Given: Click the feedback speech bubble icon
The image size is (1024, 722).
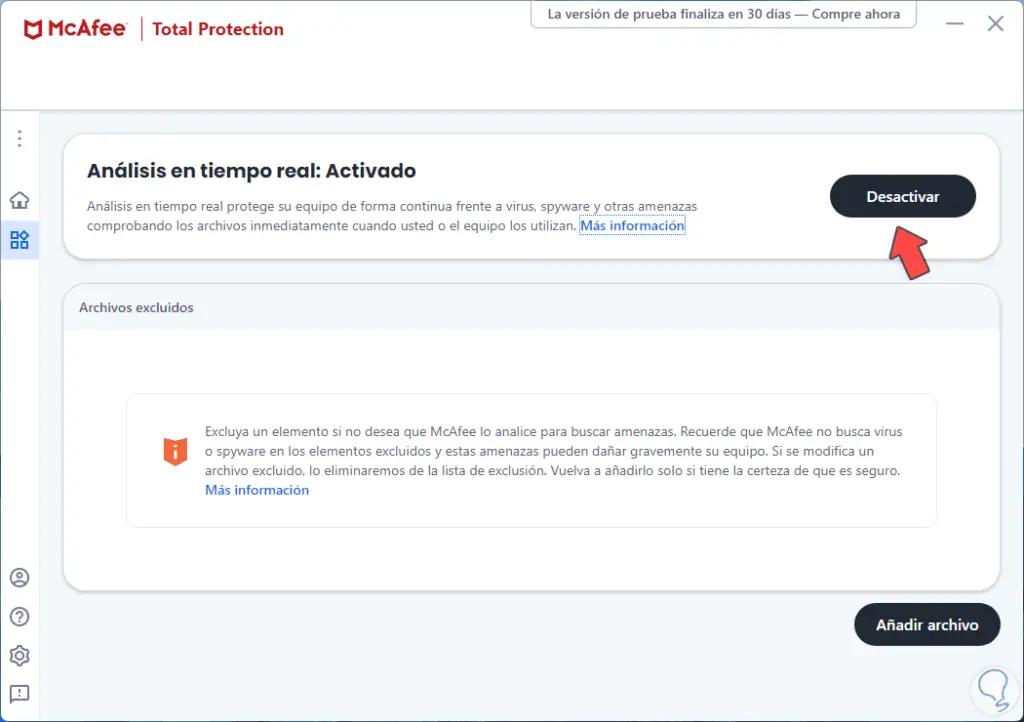Looking at the screenshot, I should coord(19,693).
